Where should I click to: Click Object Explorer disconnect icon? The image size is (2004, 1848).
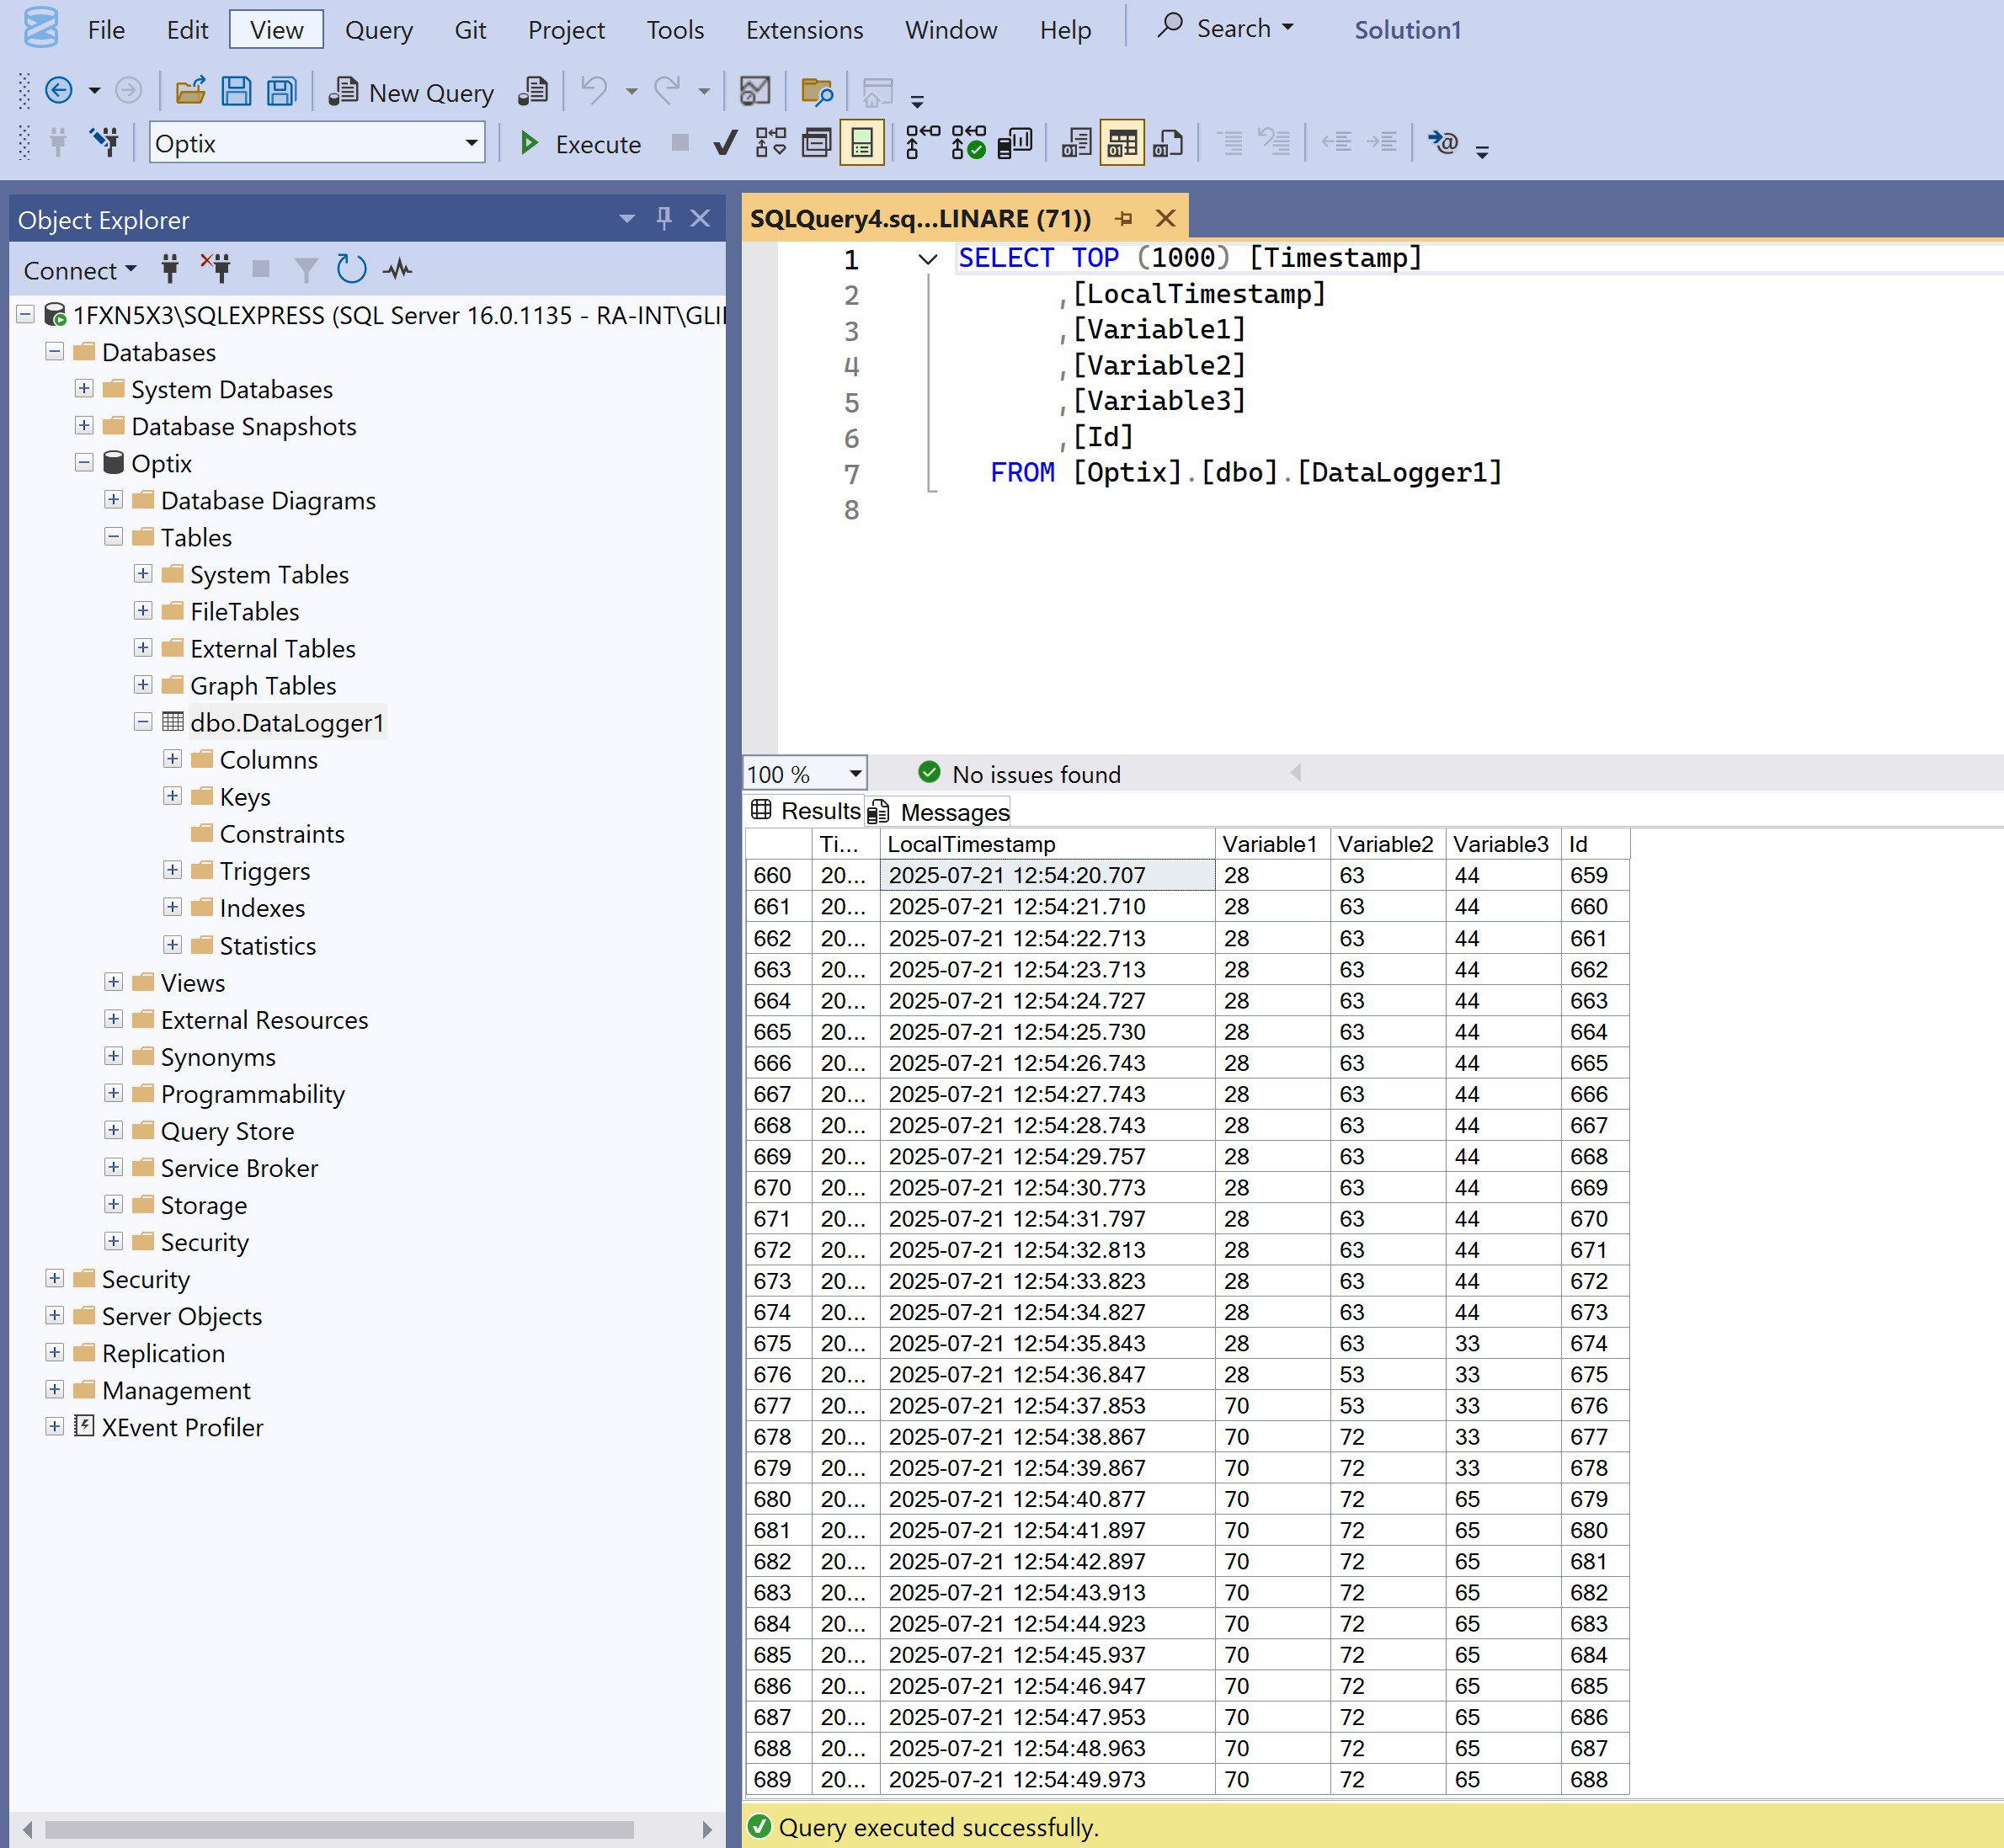click(216, 268)
